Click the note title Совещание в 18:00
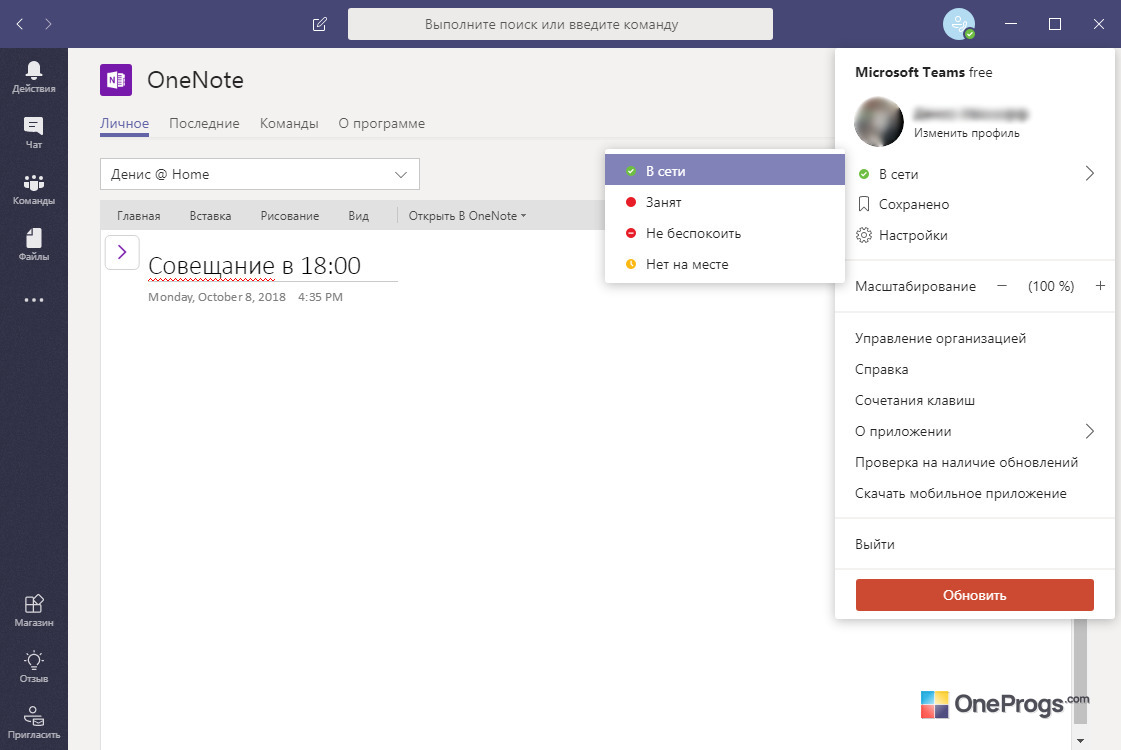This screenshot has width=1121, height=750. tap(255, 265)
